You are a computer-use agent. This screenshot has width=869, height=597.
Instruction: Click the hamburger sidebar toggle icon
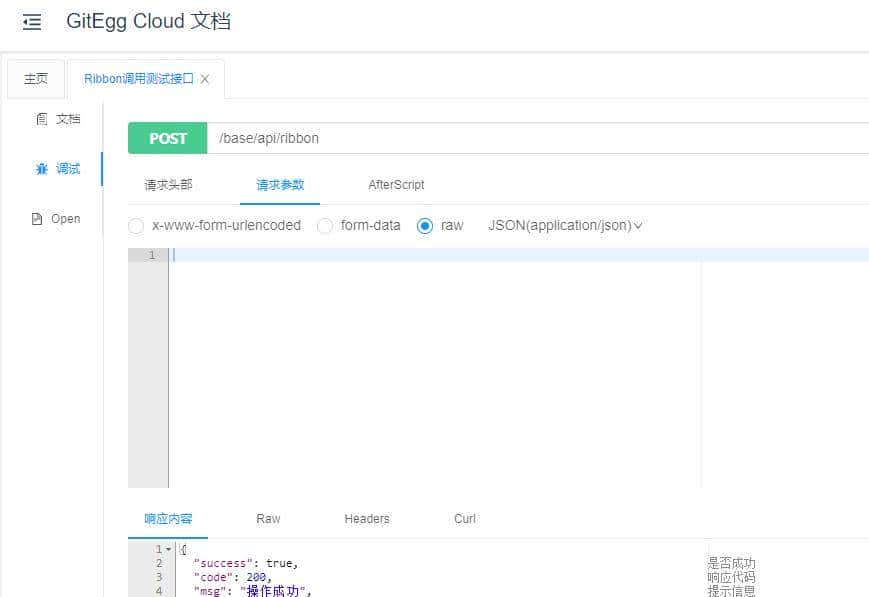coord(32,21)
